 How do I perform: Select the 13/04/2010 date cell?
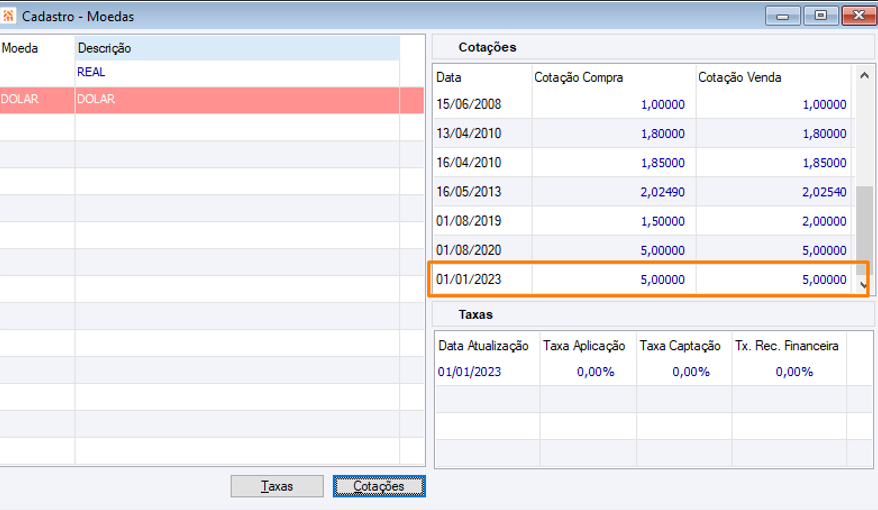coord(483,134)
